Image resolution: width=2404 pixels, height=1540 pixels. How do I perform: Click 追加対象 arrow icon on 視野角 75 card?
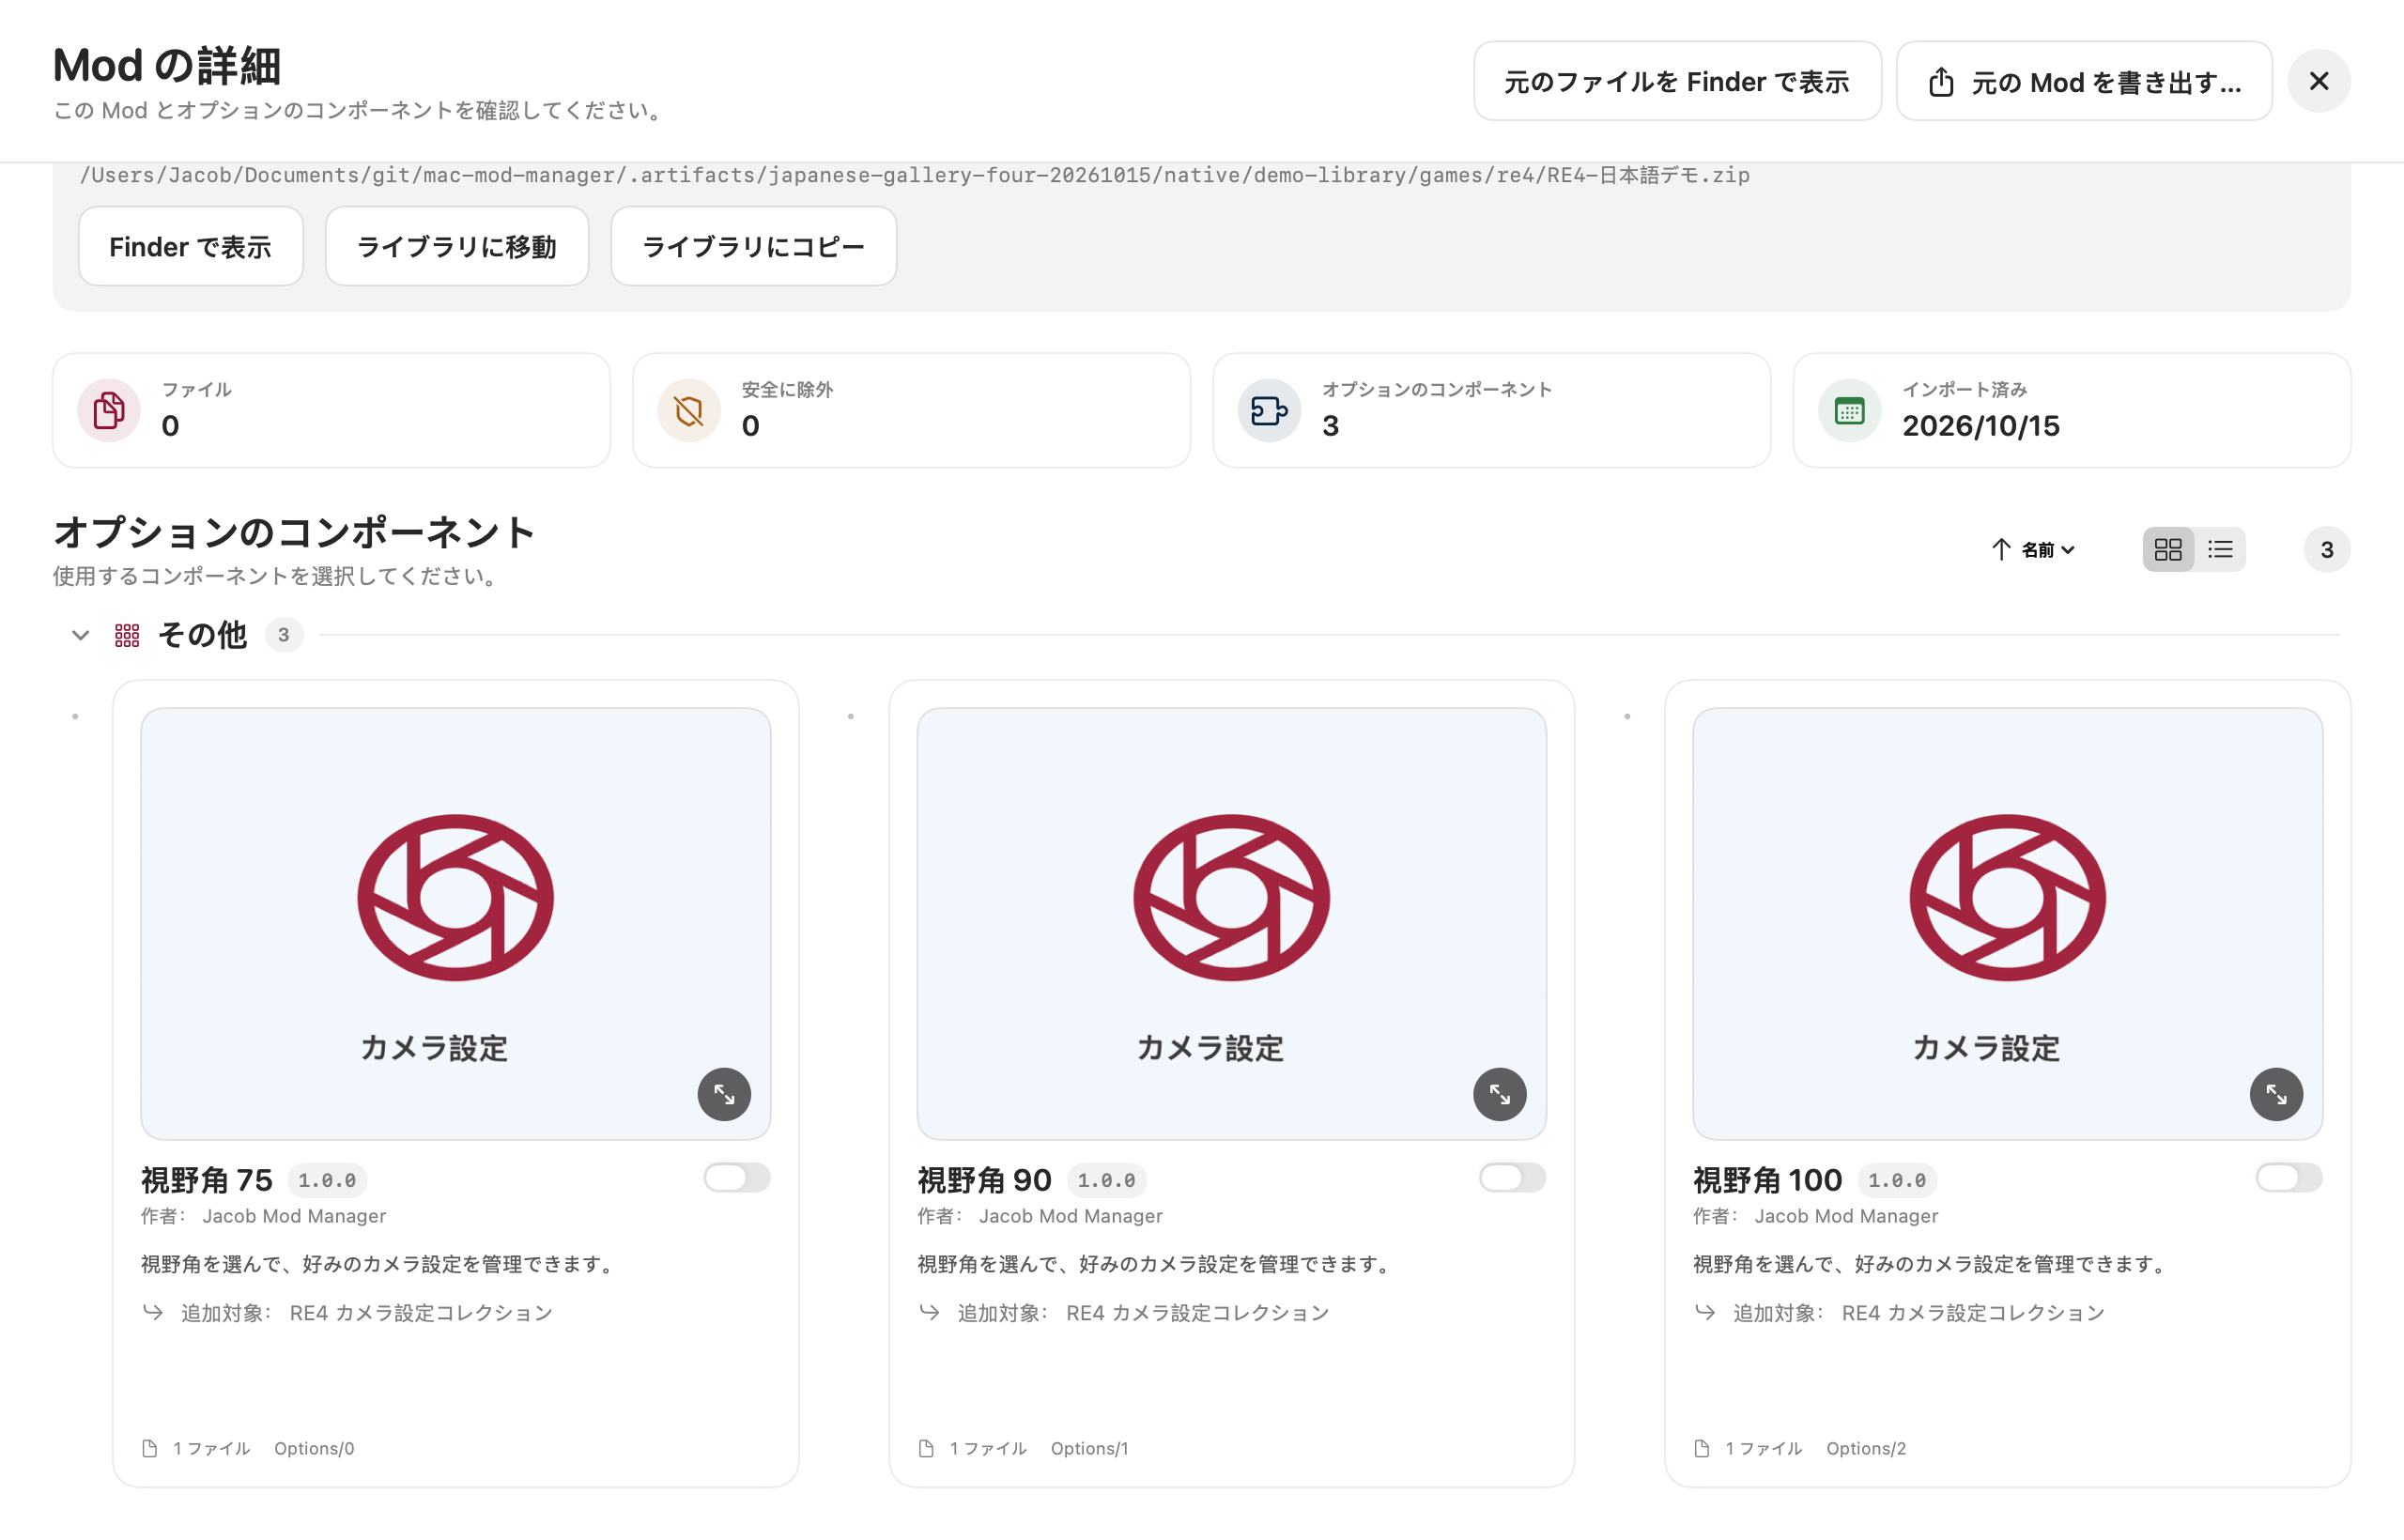point(153,1312)
